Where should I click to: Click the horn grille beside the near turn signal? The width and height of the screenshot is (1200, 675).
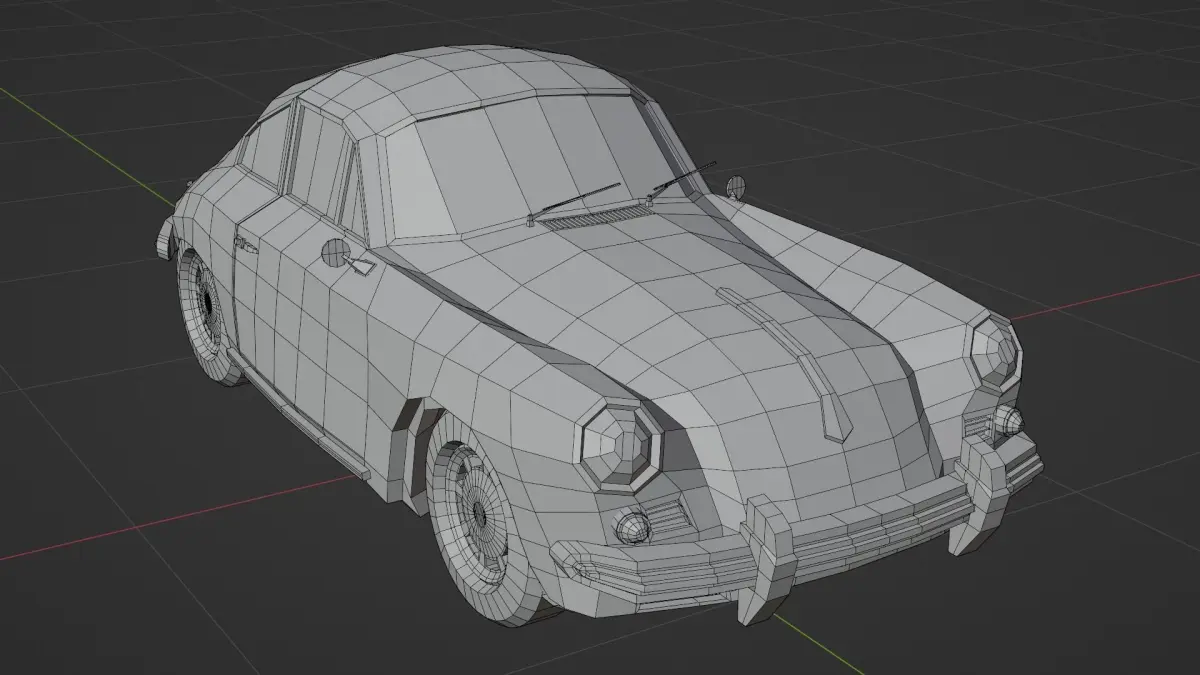coord(671,517)
